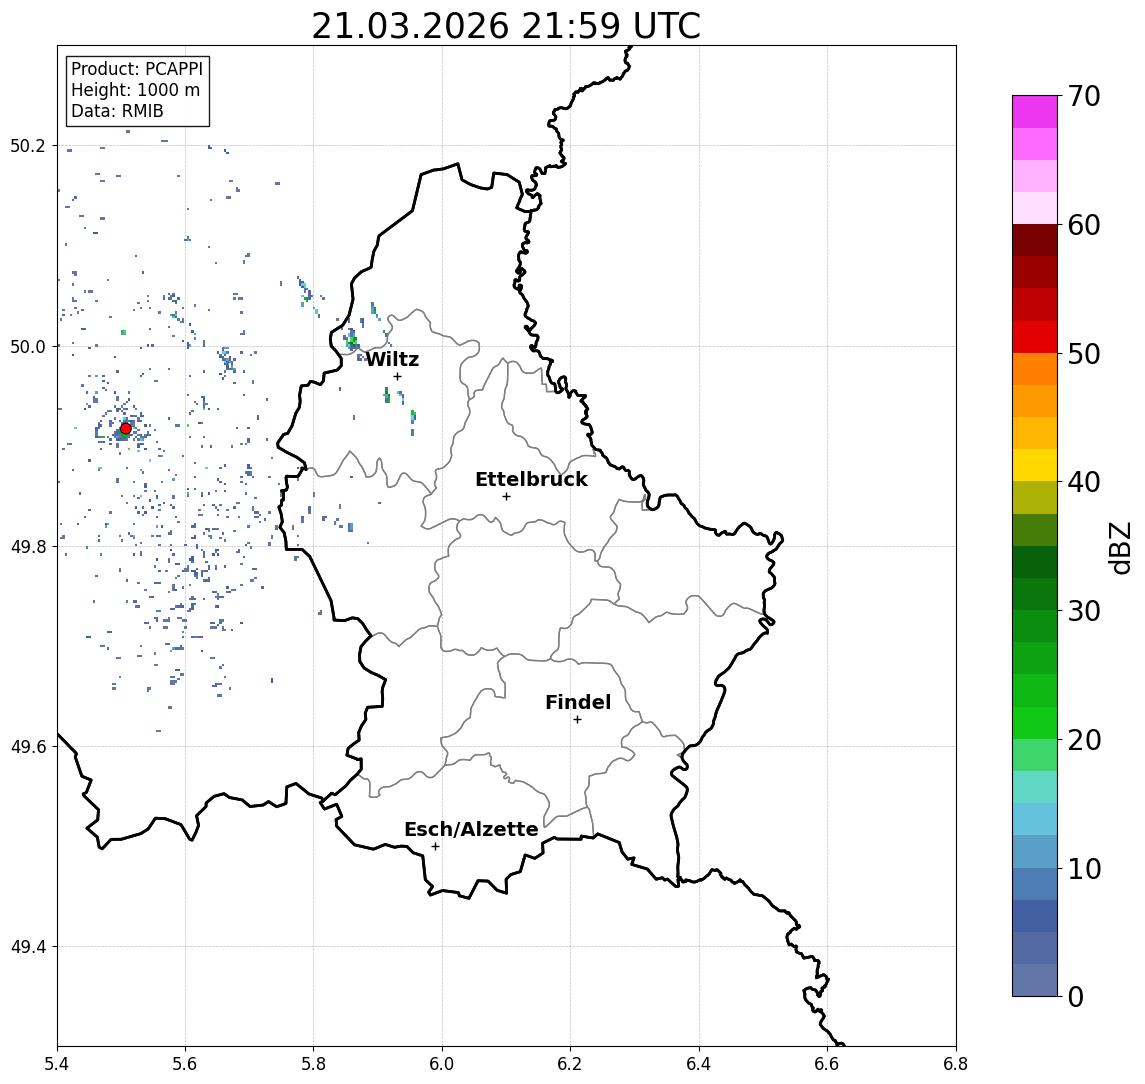This screenshot has width=1145, height=1084.
Task: Click the yellow 40 dBZ color band
Action: click(1035, 466)
